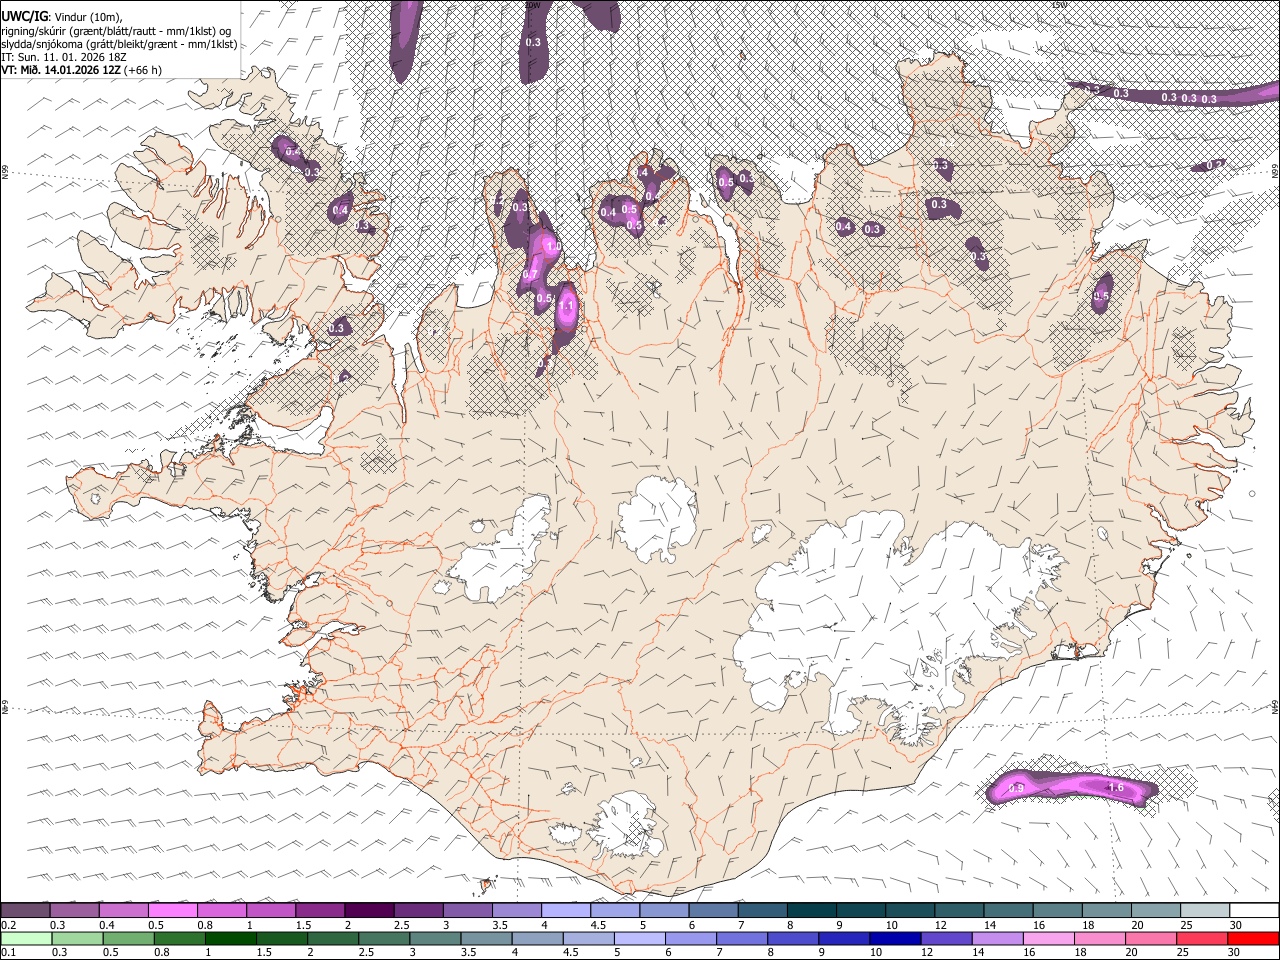The height and width of the screenshot is (960, 1280).
Task: Click the bright red 30 swatch, lower legend
Action: [x=1253, y=938]
